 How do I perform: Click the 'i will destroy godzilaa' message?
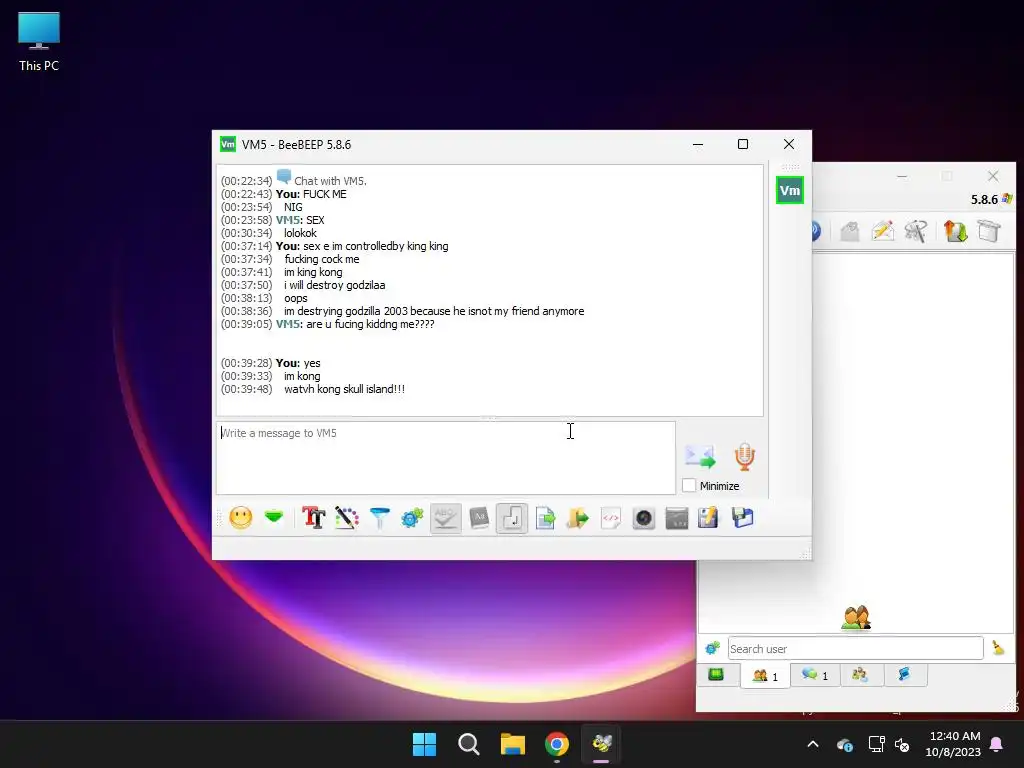coord(334,285)
